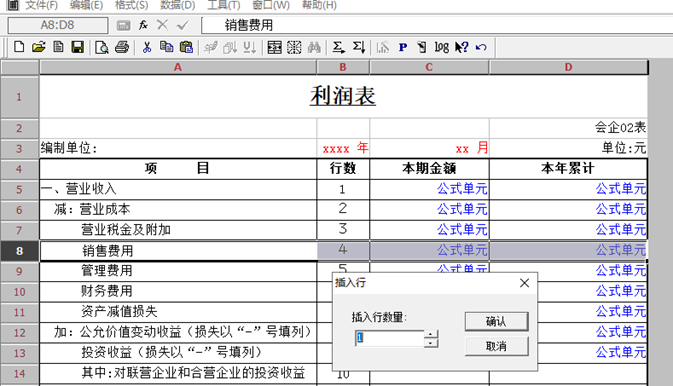Click the scroll document icon next to P

pos(422,47)
